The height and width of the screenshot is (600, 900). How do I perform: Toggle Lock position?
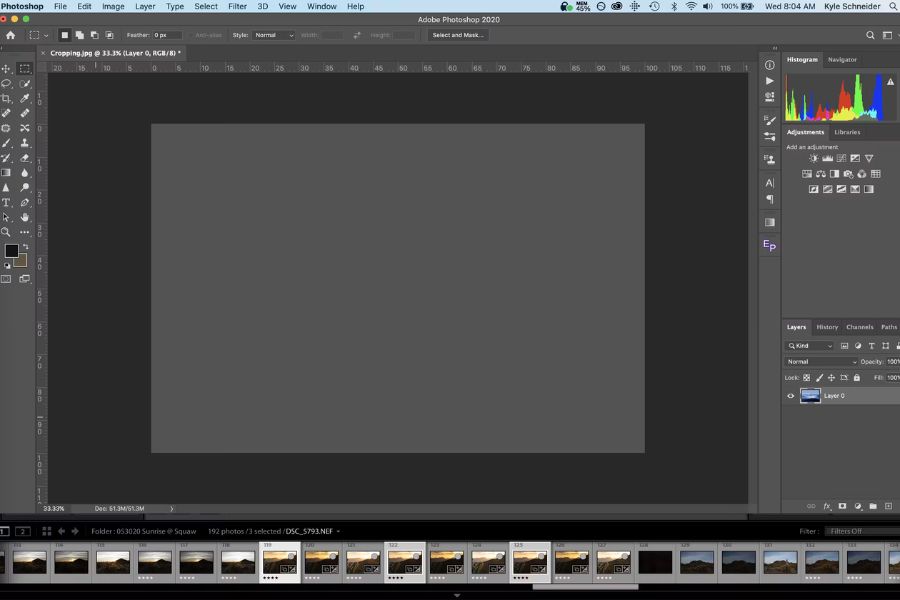(831, 378)
